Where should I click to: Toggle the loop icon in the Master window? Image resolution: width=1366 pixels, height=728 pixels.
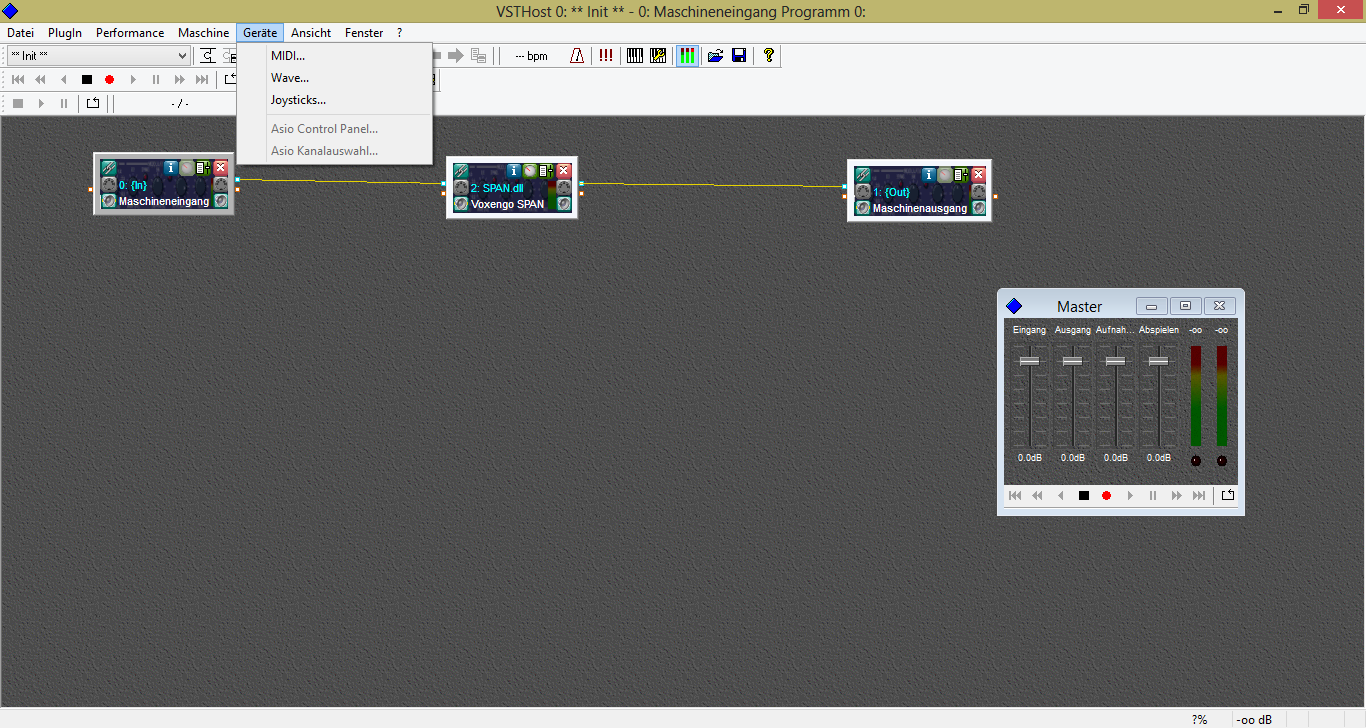click(1228, 495)
